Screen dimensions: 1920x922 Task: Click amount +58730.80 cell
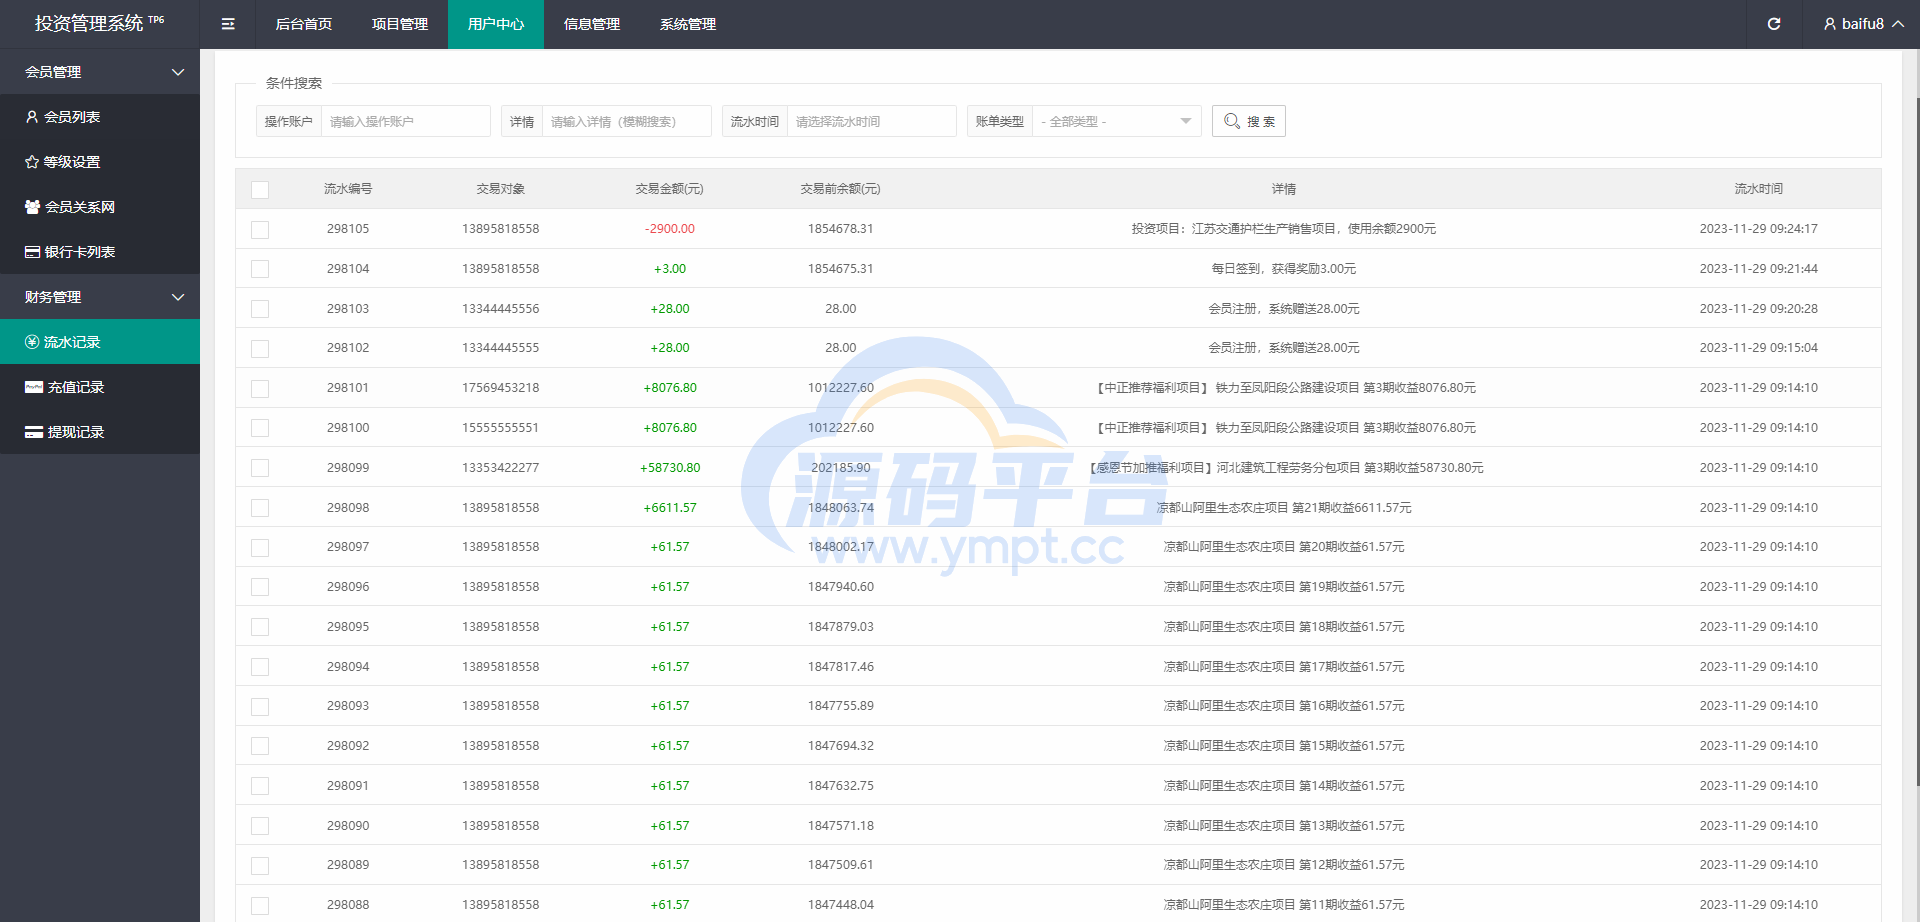(x=670, y=468)
